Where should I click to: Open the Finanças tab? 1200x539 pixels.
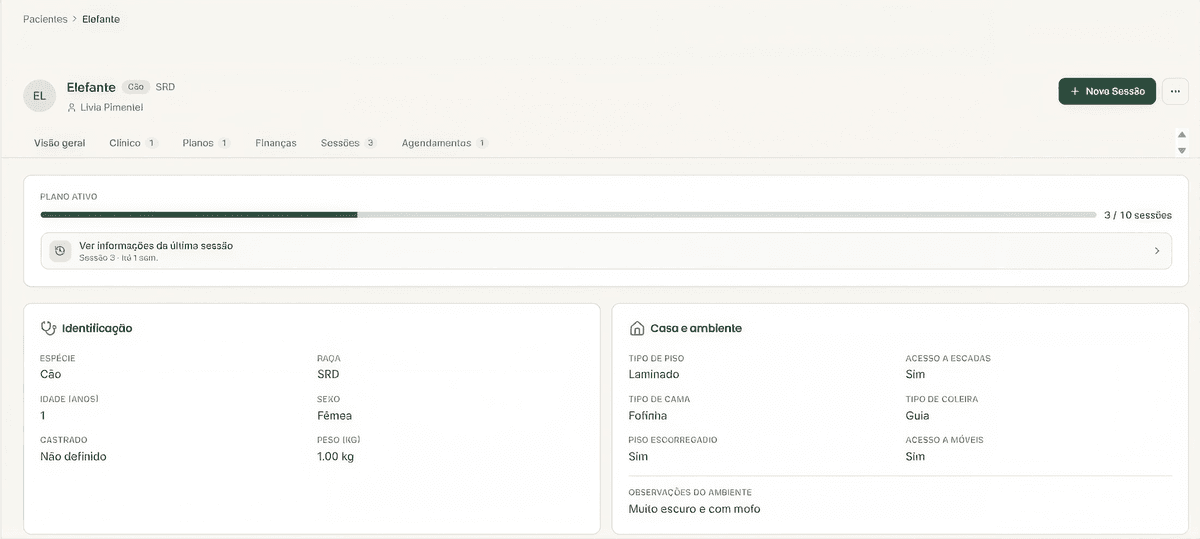click(x=276, y=143)
